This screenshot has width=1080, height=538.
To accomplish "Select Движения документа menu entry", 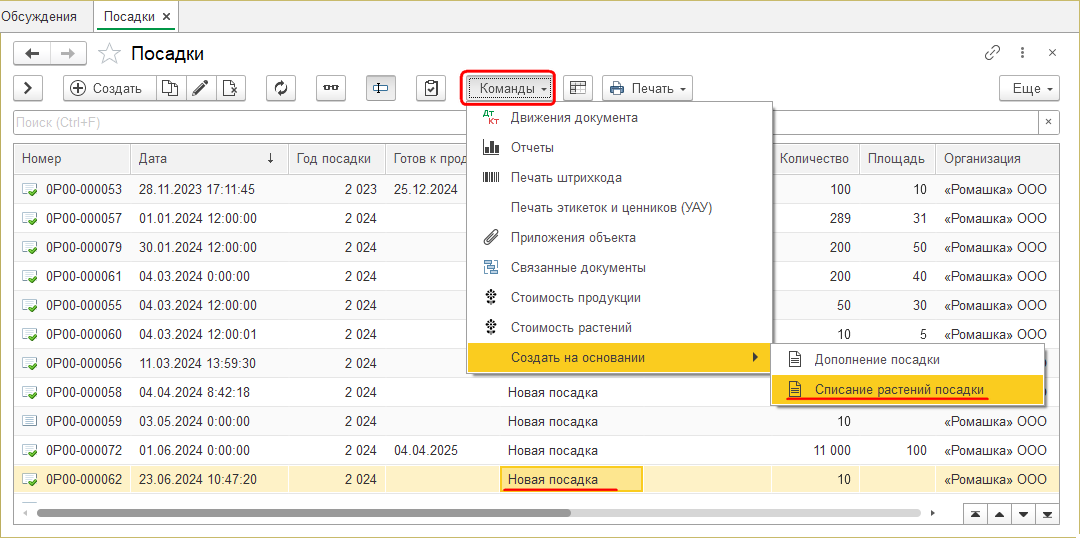I will (573, 118).
